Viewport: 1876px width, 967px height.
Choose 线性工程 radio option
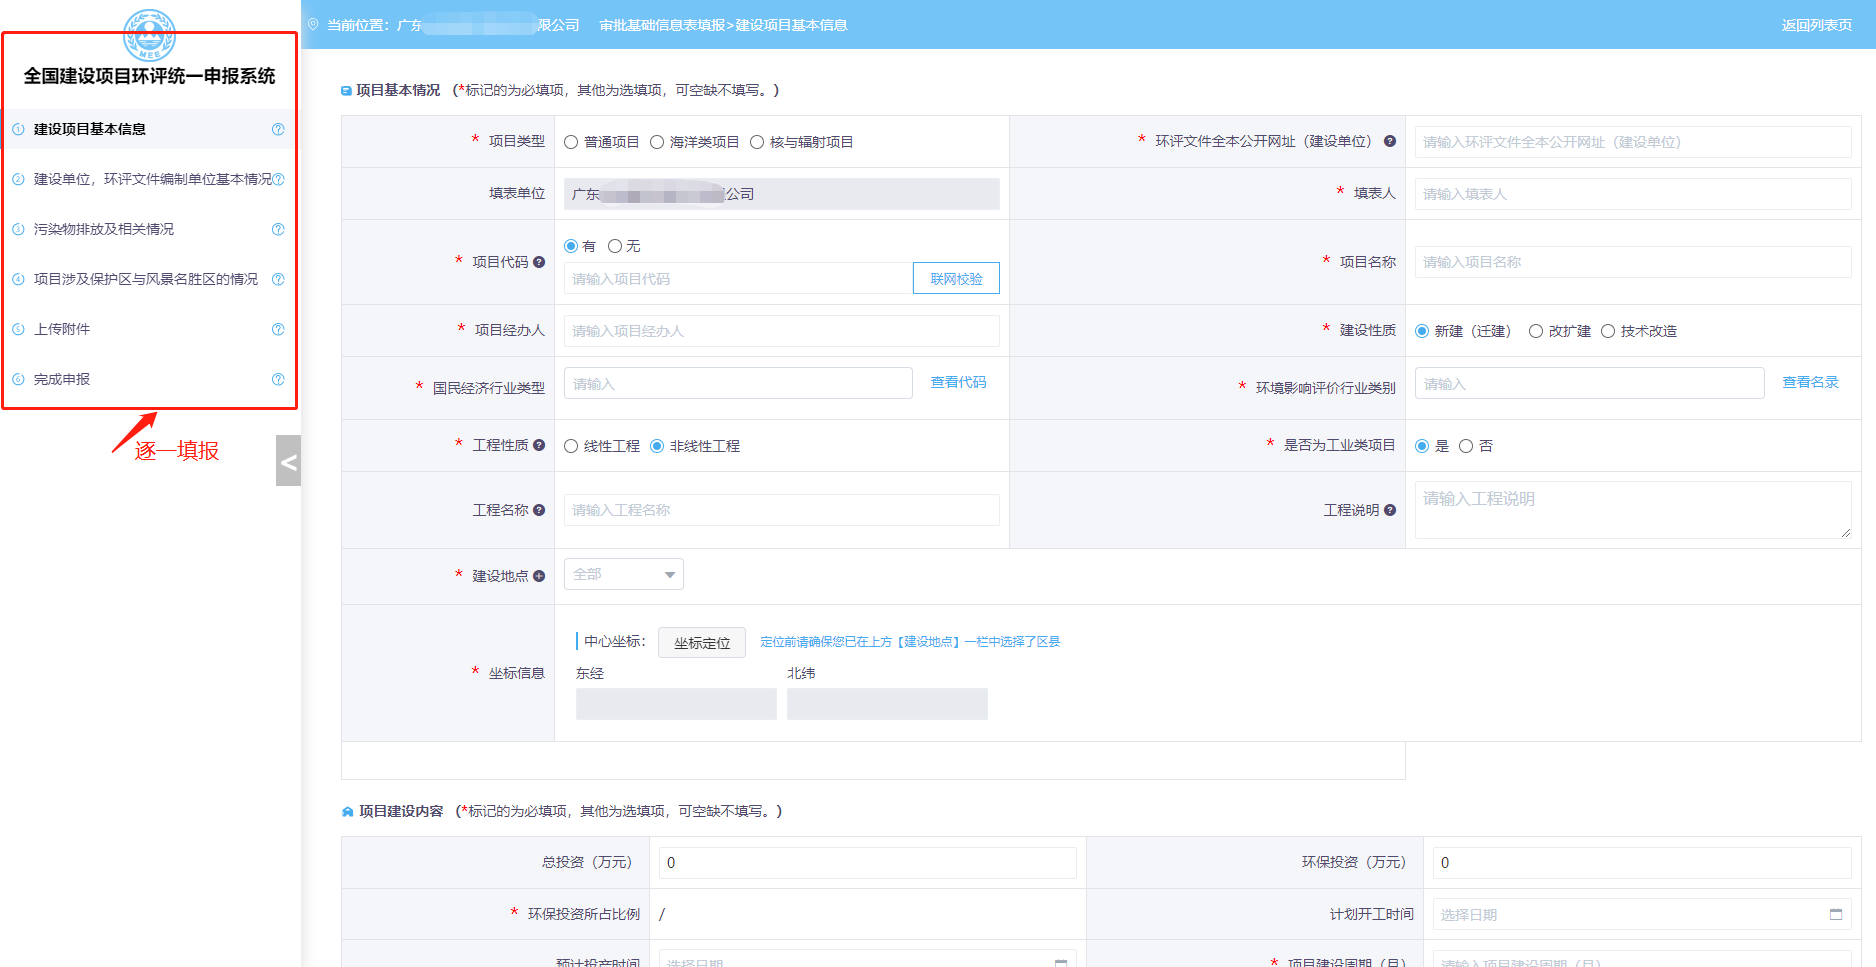pos(571,446)
